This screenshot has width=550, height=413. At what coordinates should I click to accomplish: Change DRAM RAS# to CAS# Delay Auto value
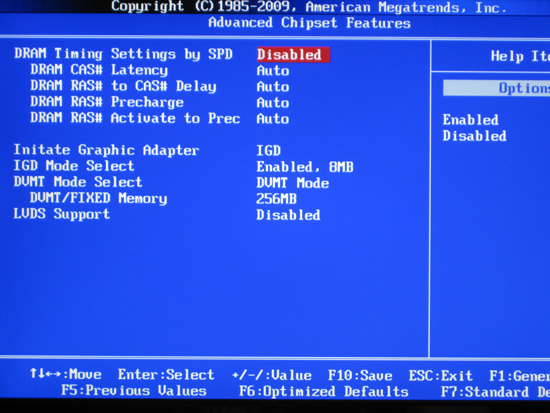click(x=273, y=87)
